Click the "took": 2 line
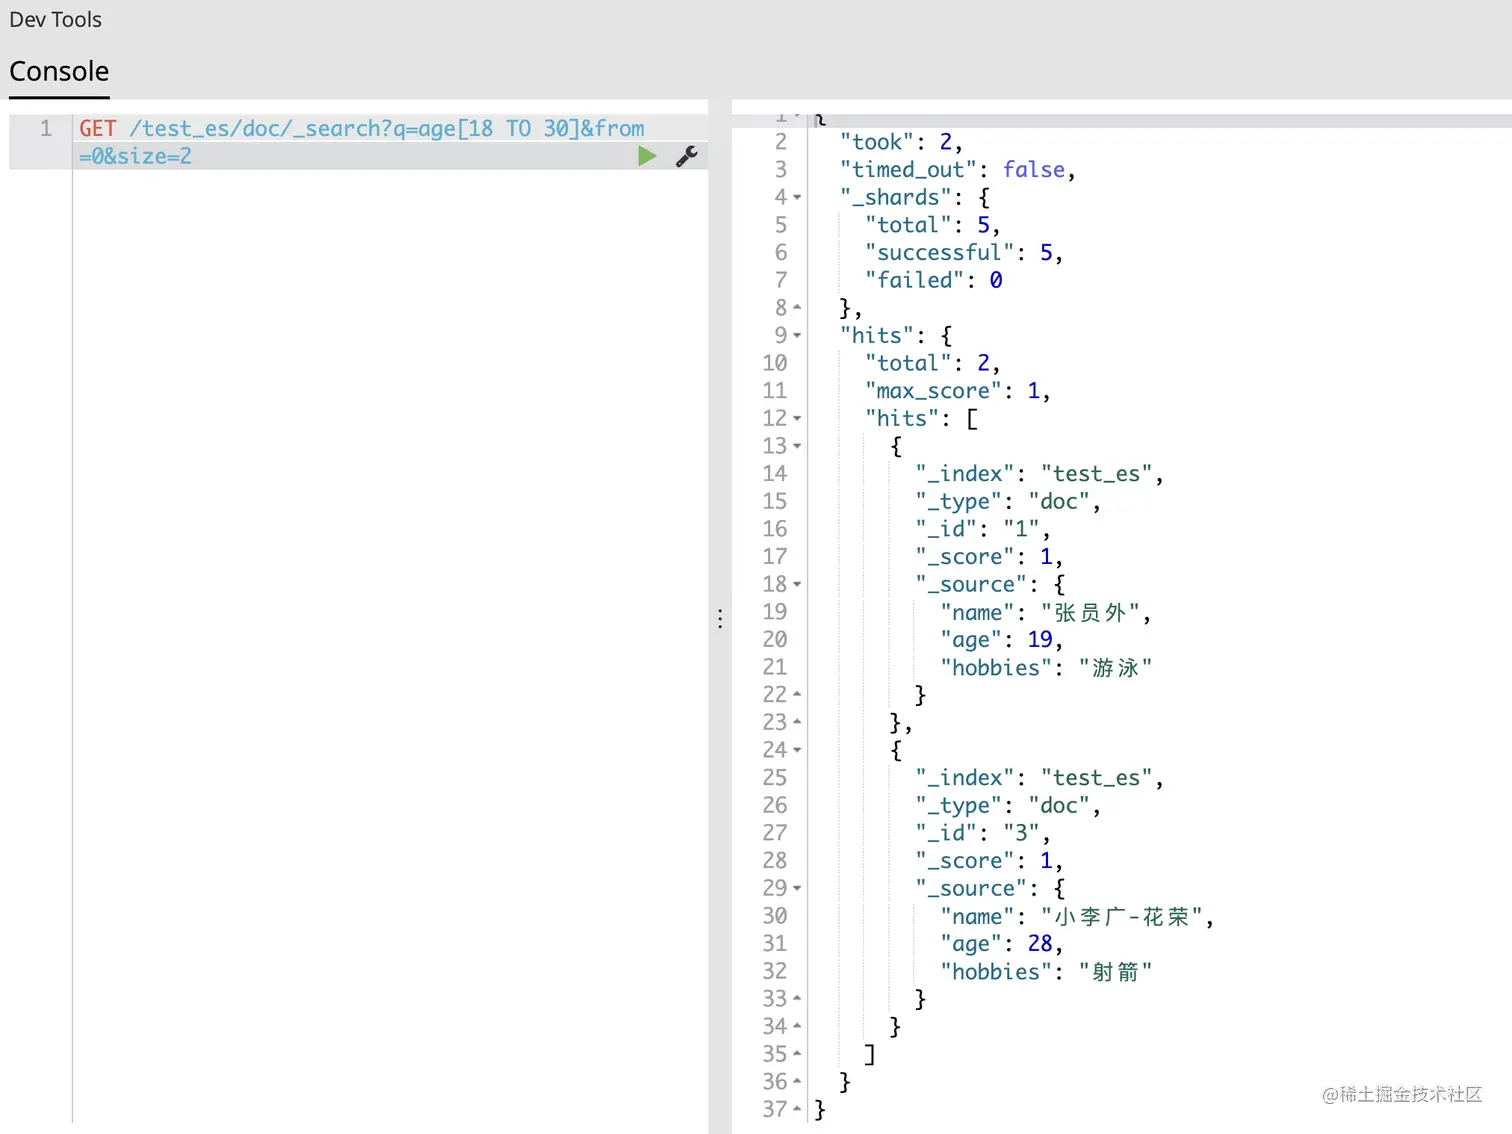The width and height of the screenshot is (1512, 1134). [x=901, y=142]
